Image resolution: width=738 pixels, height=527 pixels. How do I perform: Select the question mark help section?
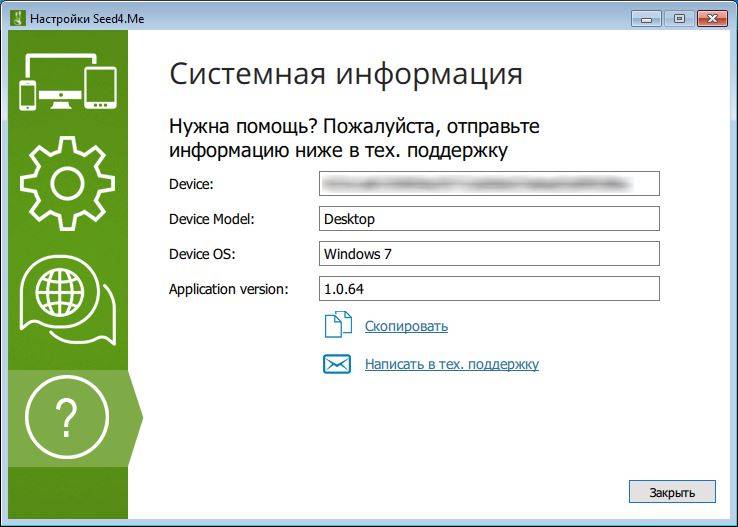(x=67, y=417)
